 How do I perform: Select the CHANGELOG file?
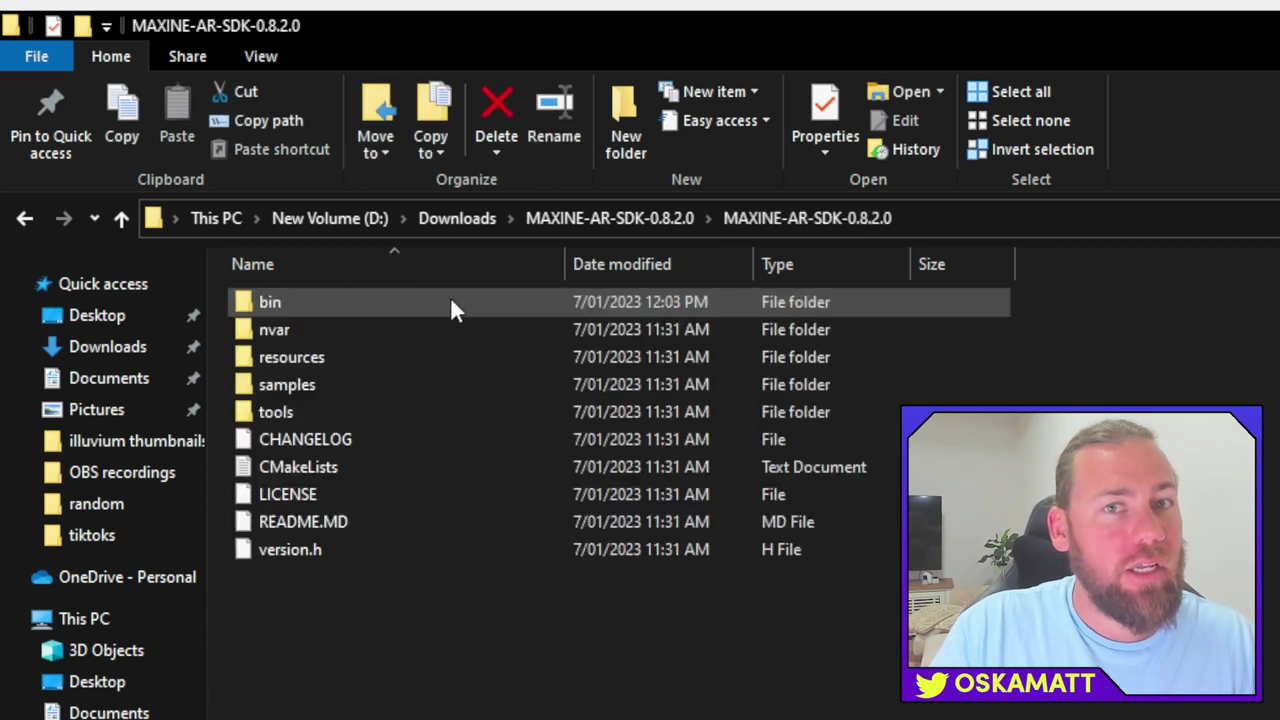[305, 439]
